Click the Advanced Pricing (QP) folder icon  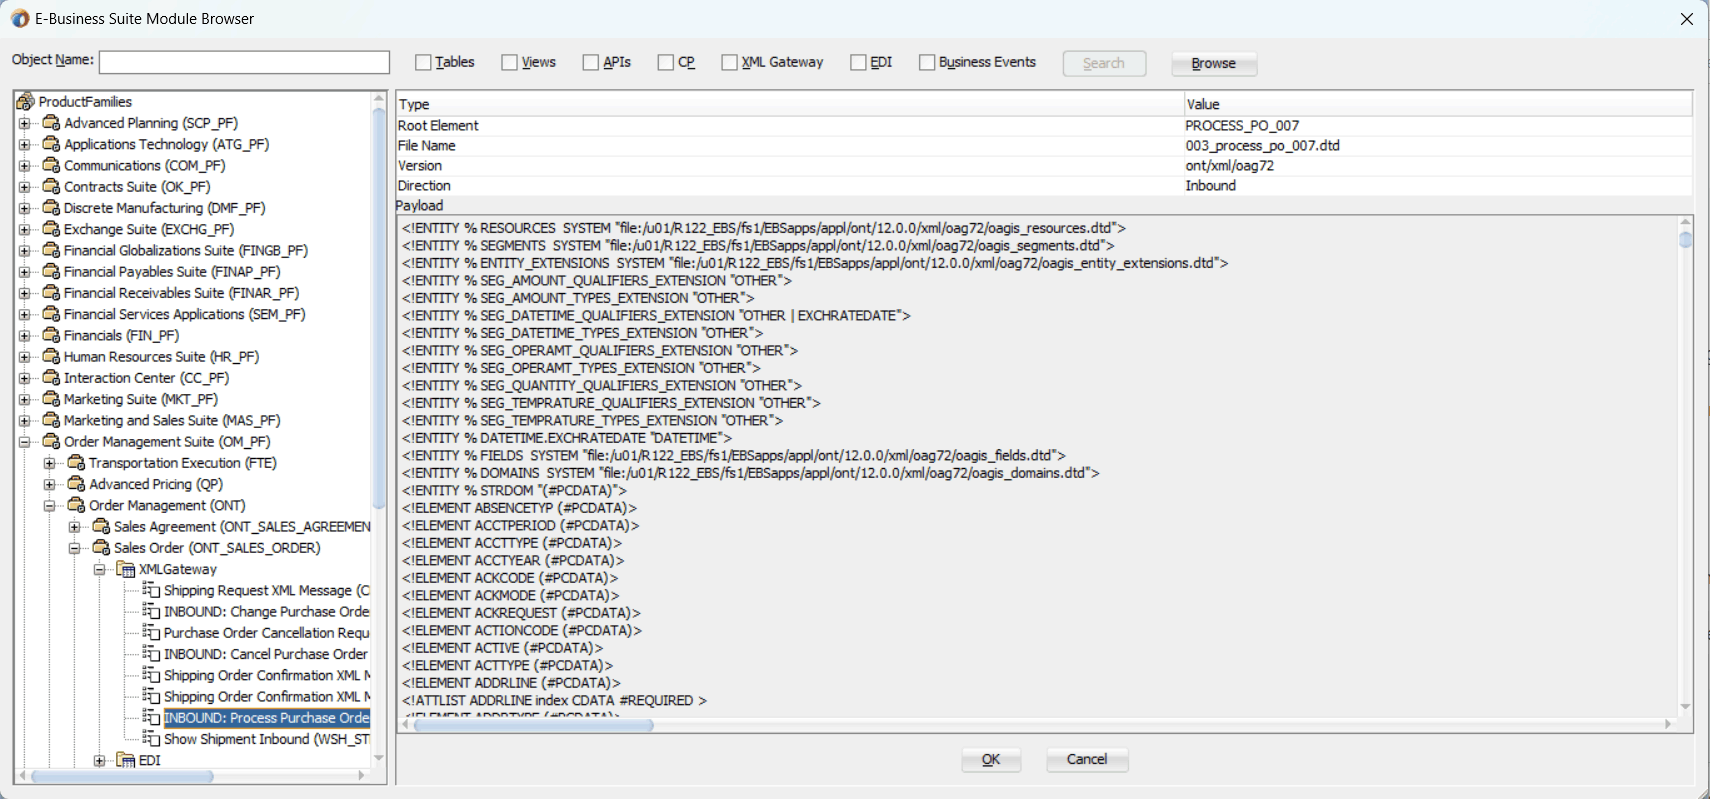tap(76, 484)
